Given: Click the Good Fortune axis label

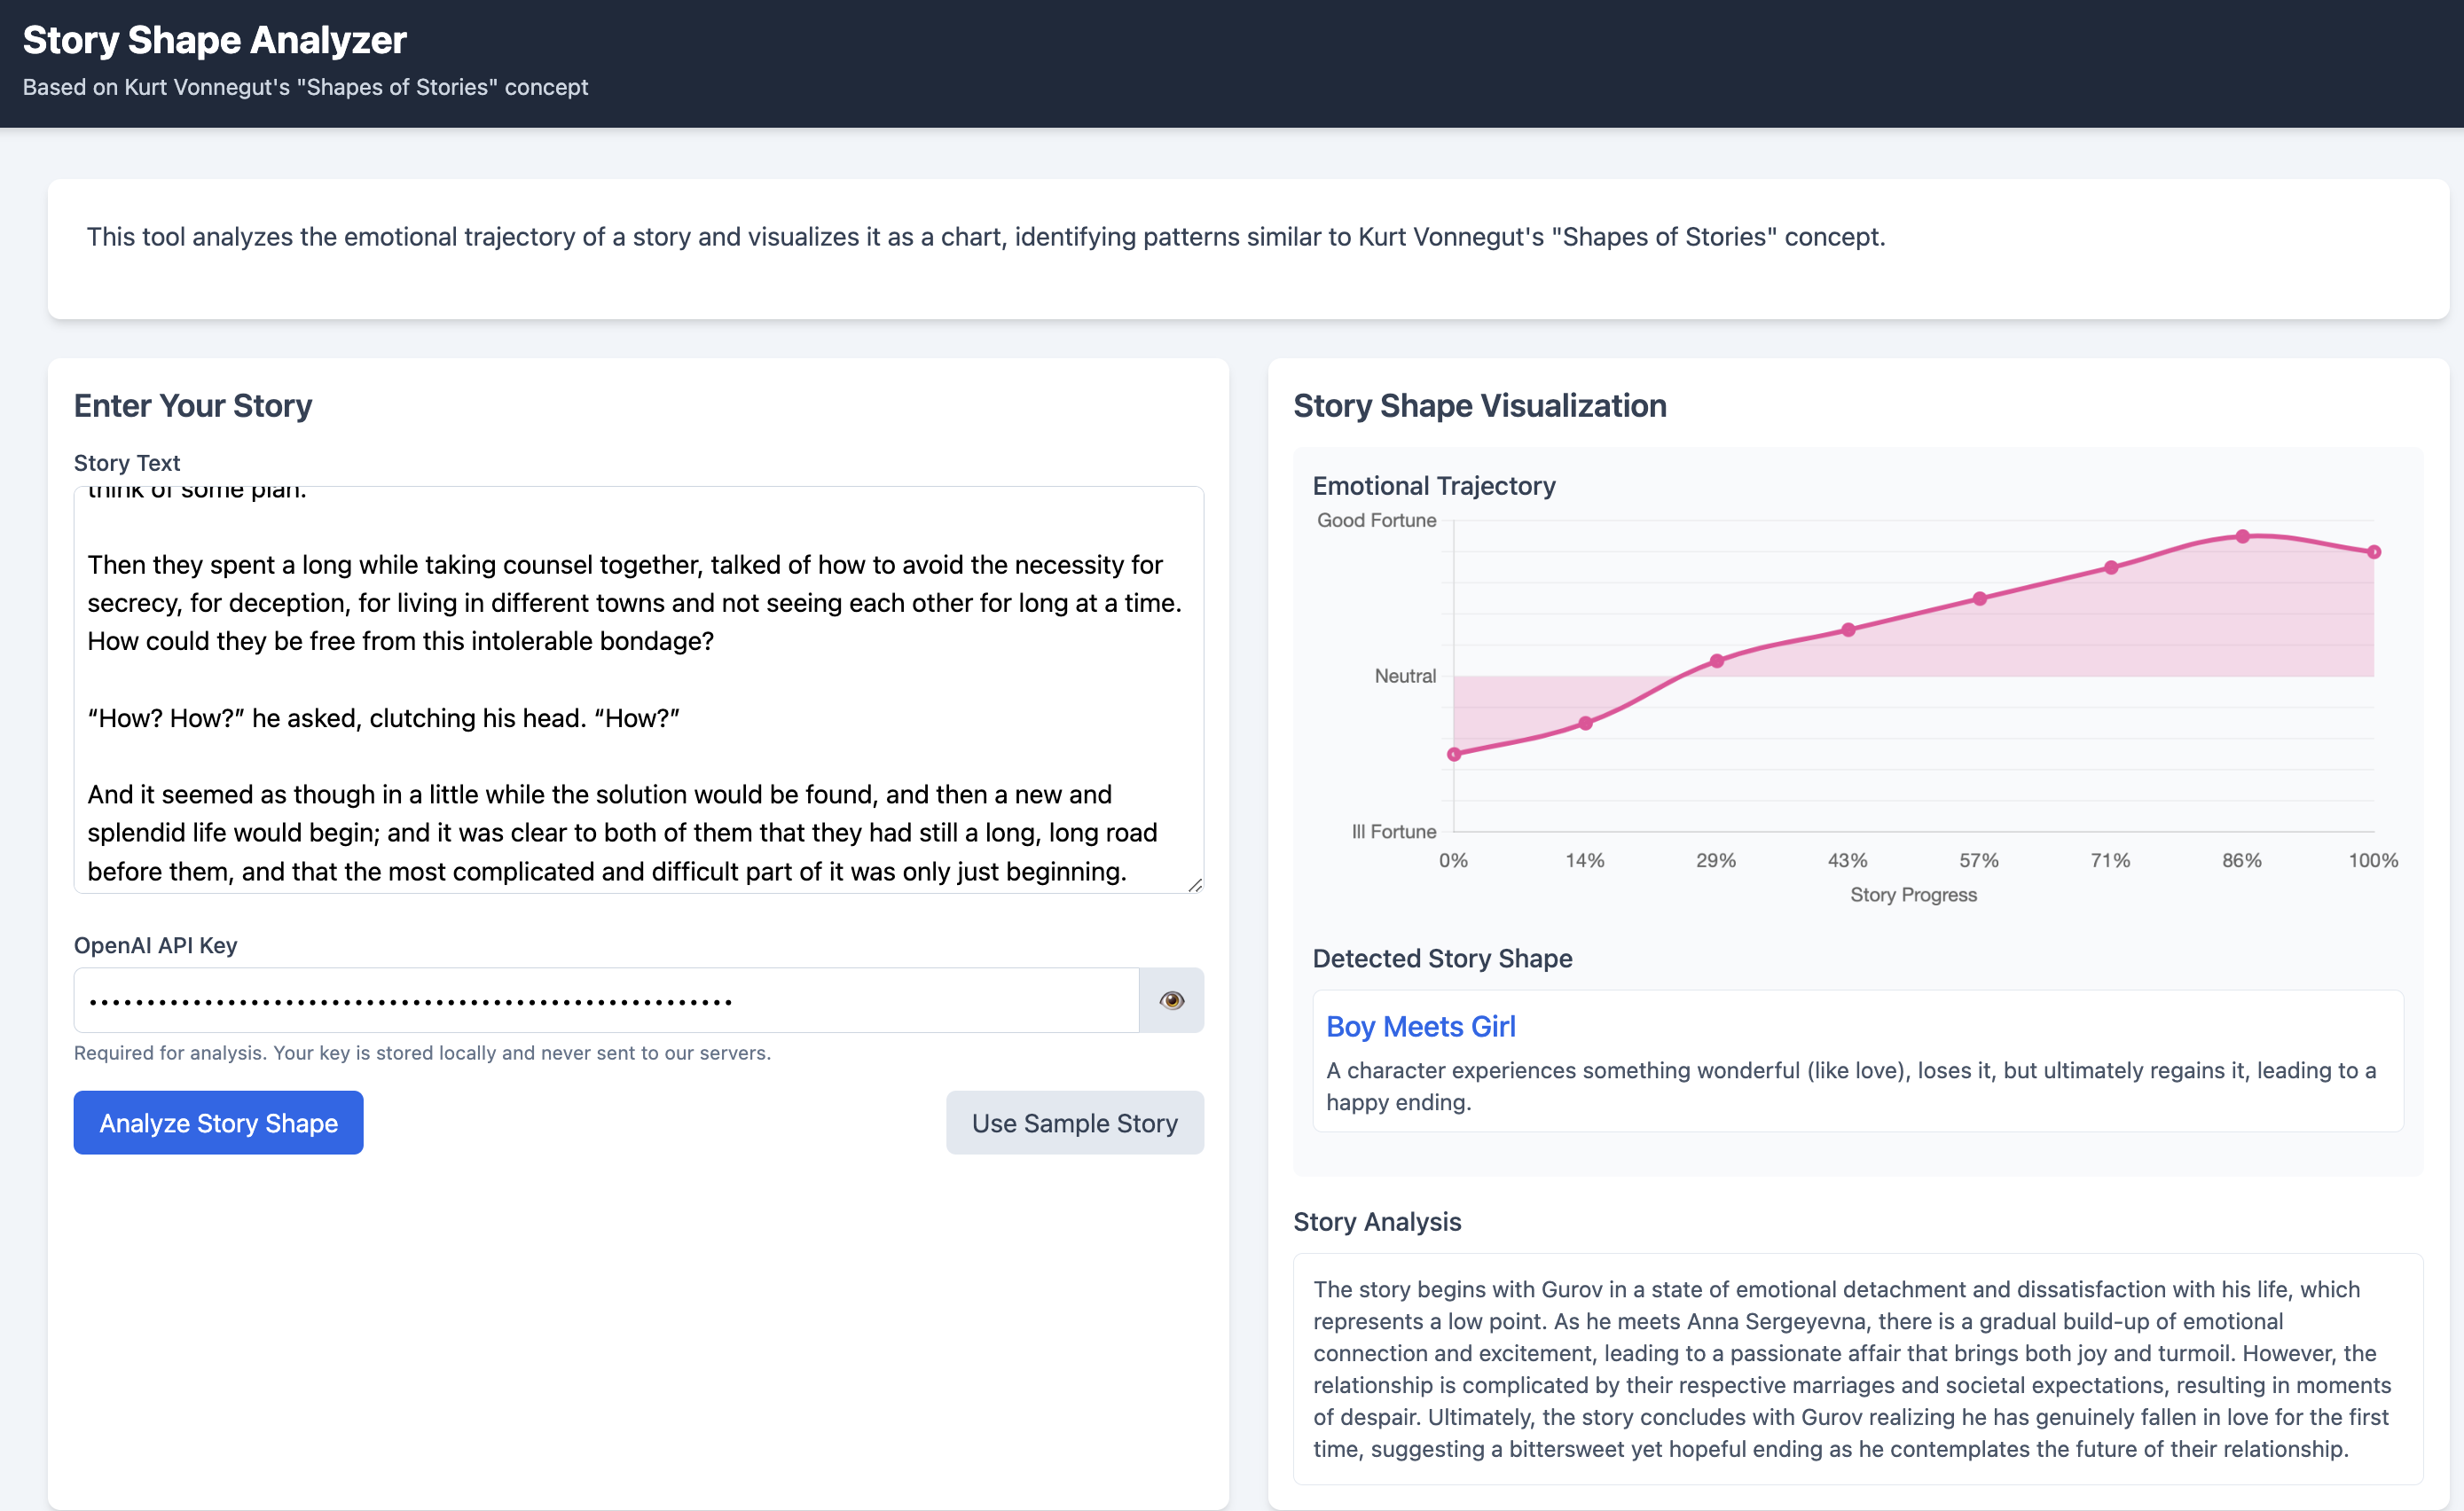Looking at the screenshot, I should [x=1376, y=520].
